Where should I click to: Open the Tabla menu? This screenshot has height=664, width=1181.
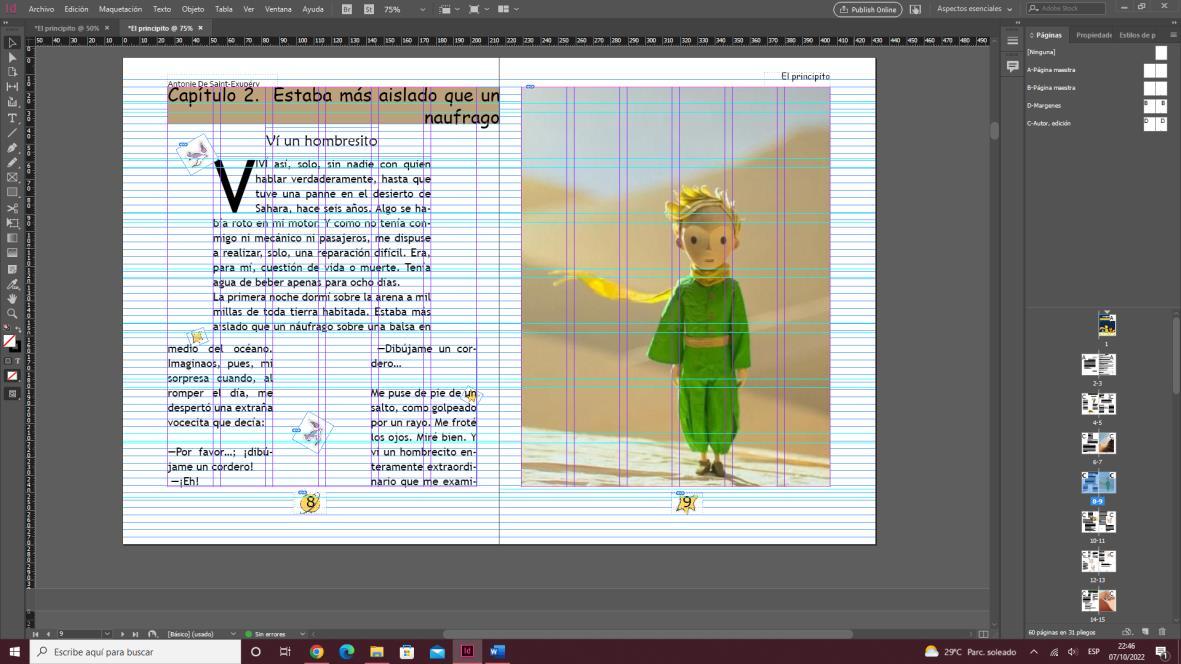click(x=224, y=9)
